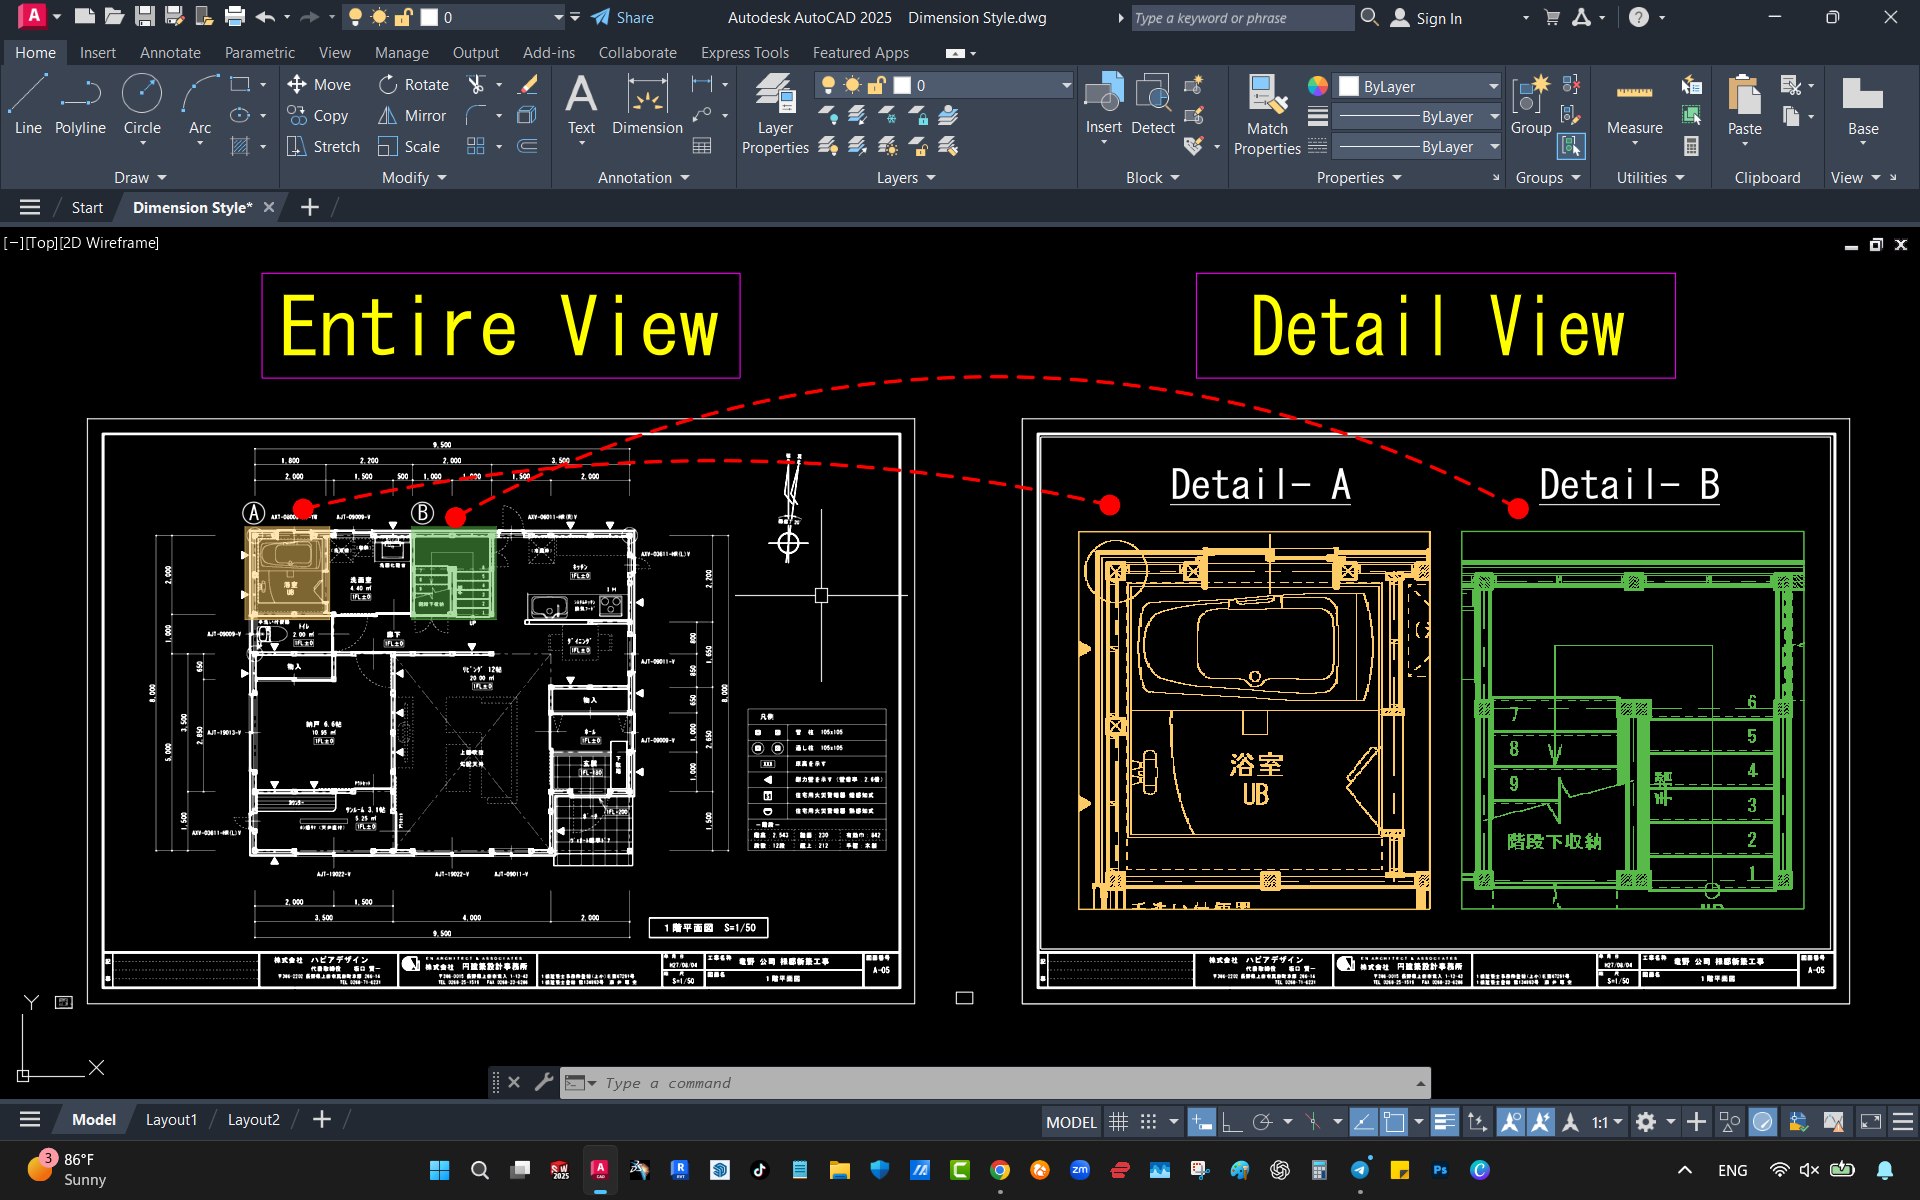Add a new layout with plus button
Viewport: 1920px width, 1200px height.
pyautogui.click(x=321, y=1119)
